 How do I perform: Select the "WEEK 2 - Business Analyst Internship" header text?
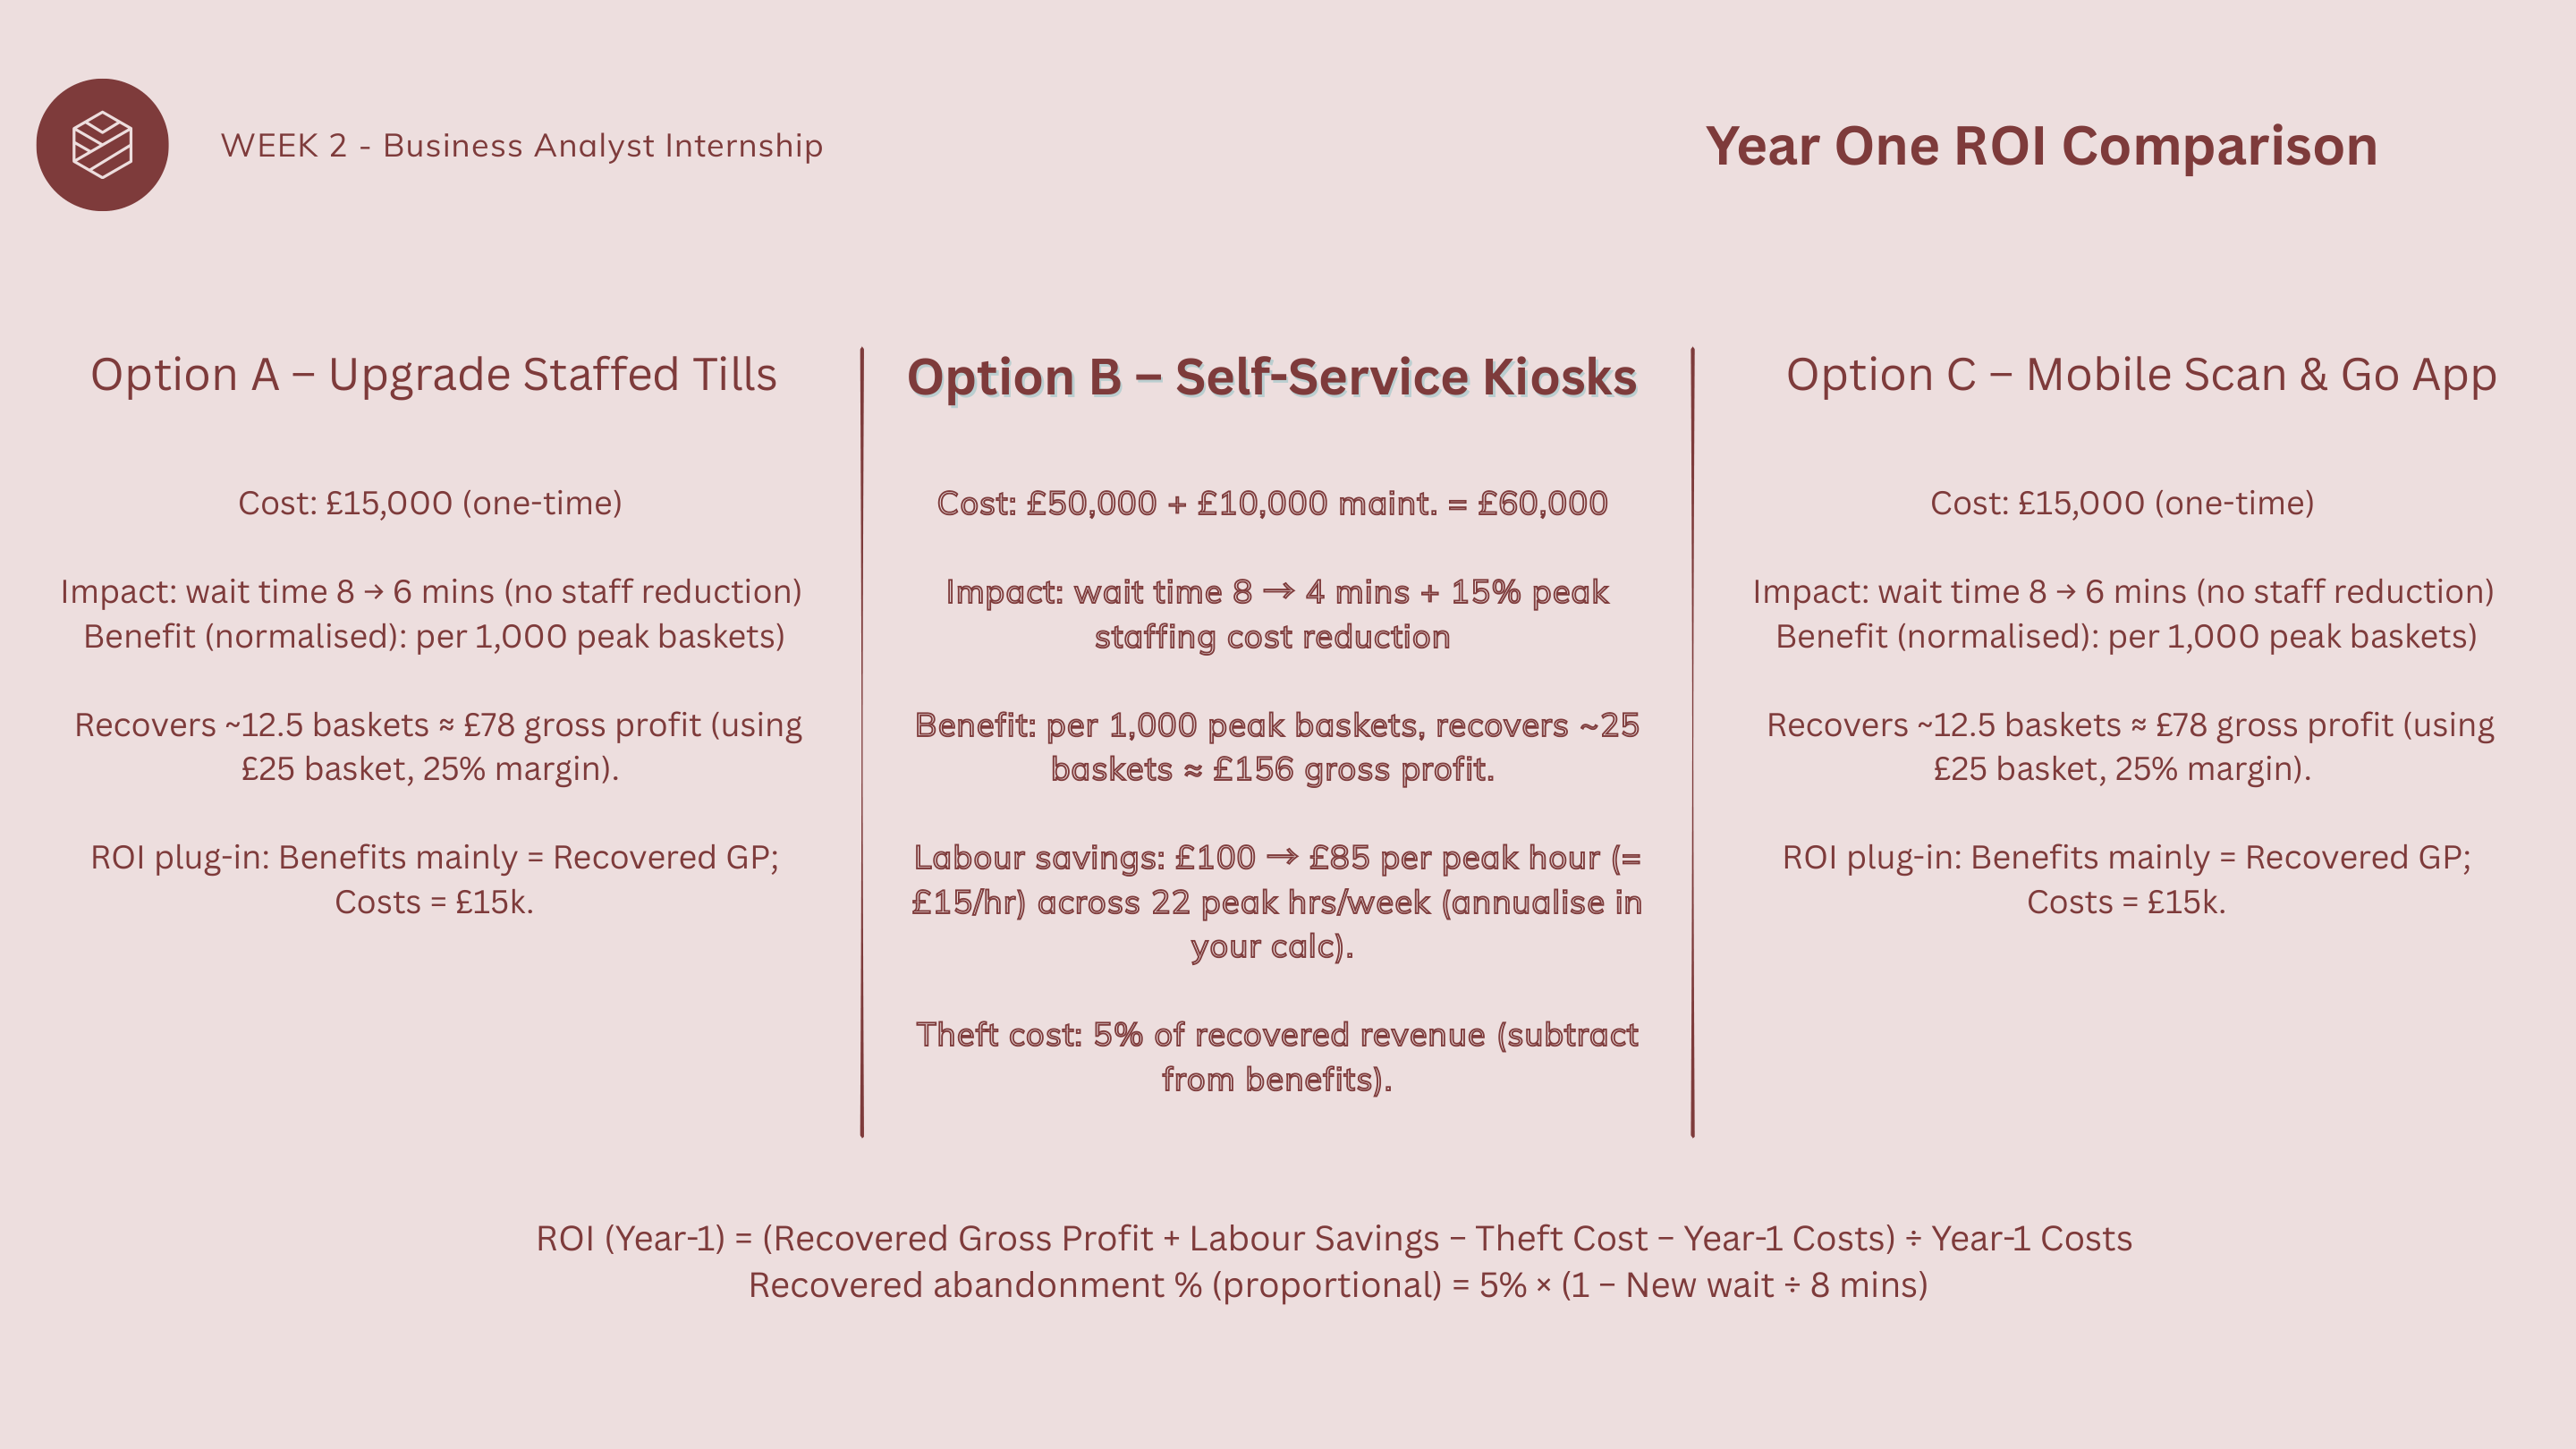(521, 146)
